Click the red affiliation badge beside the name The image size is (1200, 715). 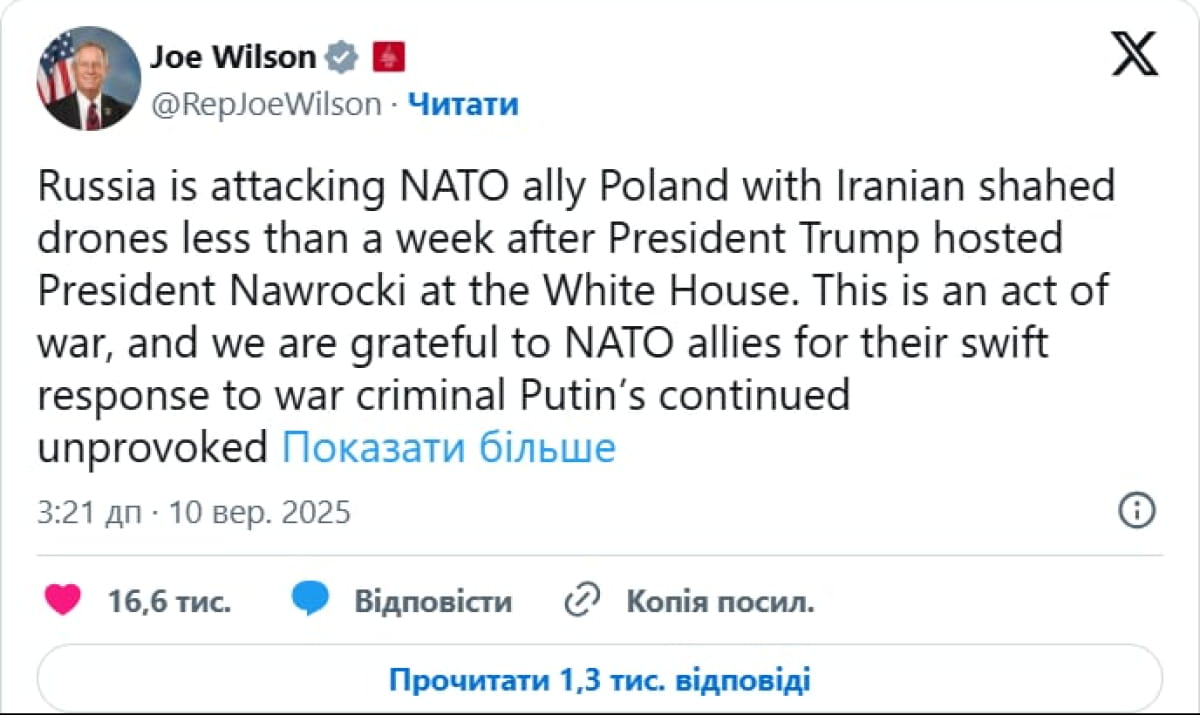pyautogui.click(x=388, y=58)
